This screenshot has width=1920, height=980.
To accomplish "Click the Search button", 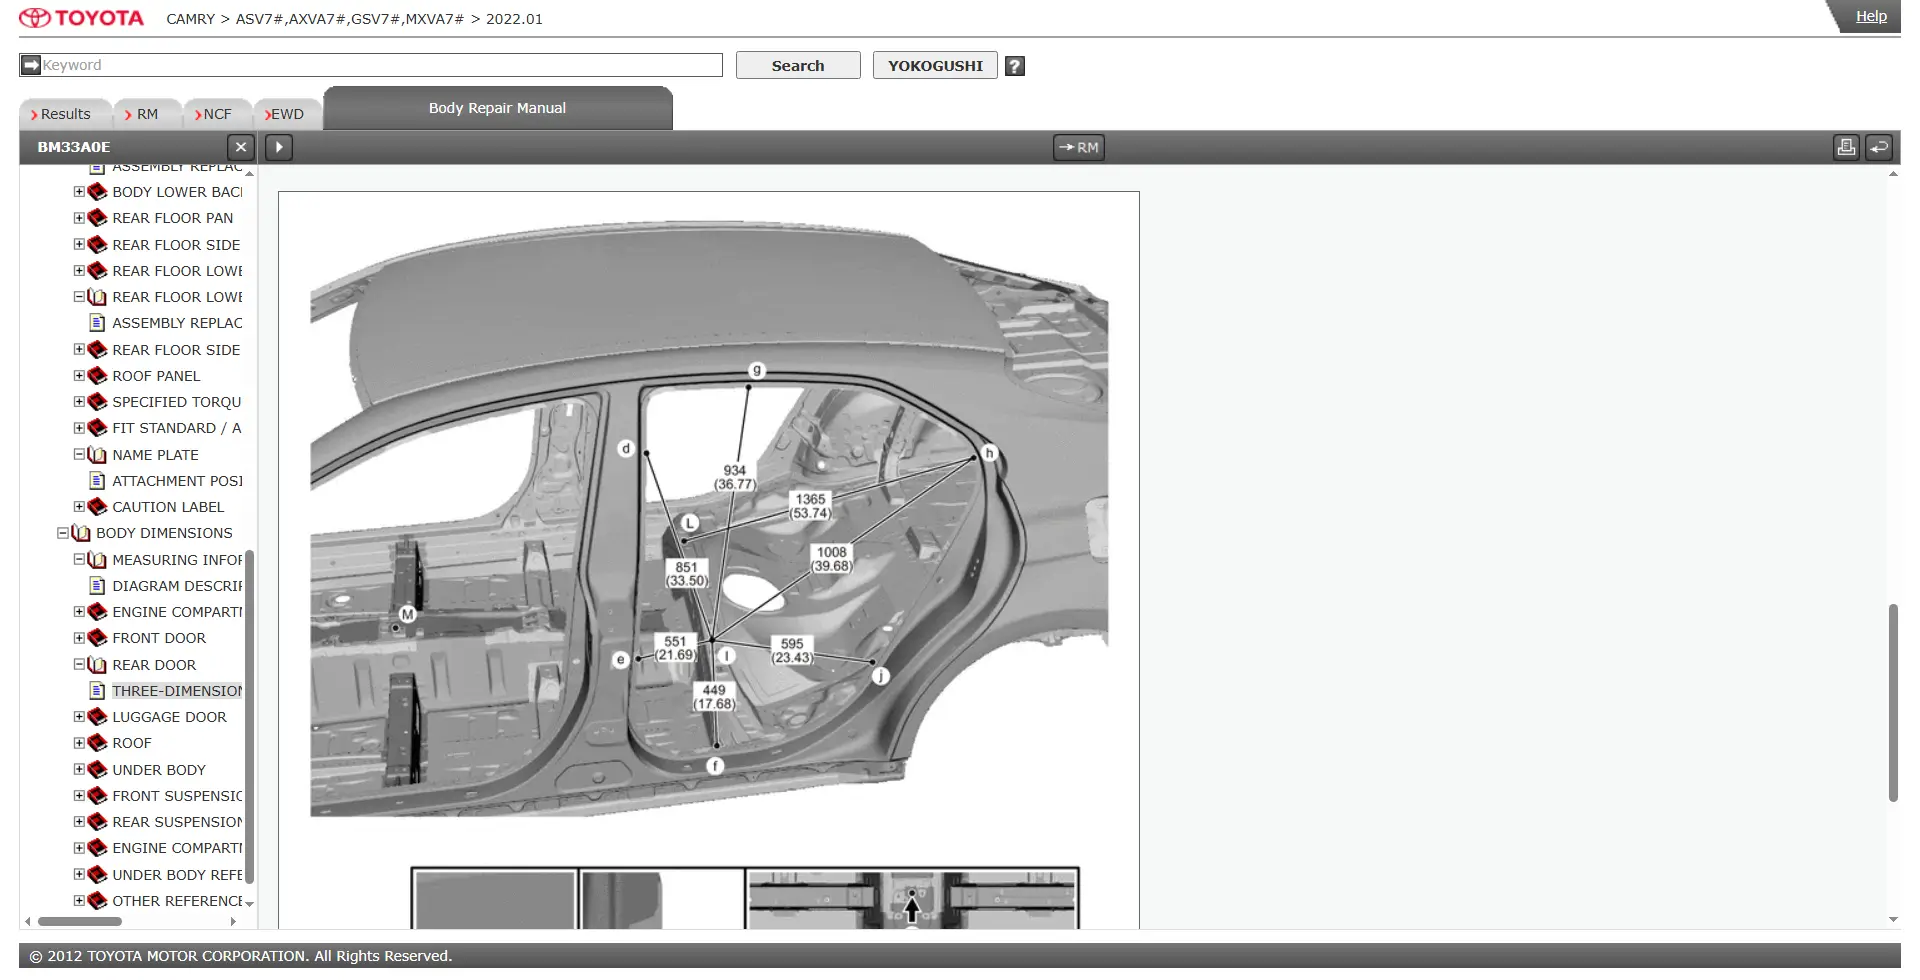I will 798,65.
